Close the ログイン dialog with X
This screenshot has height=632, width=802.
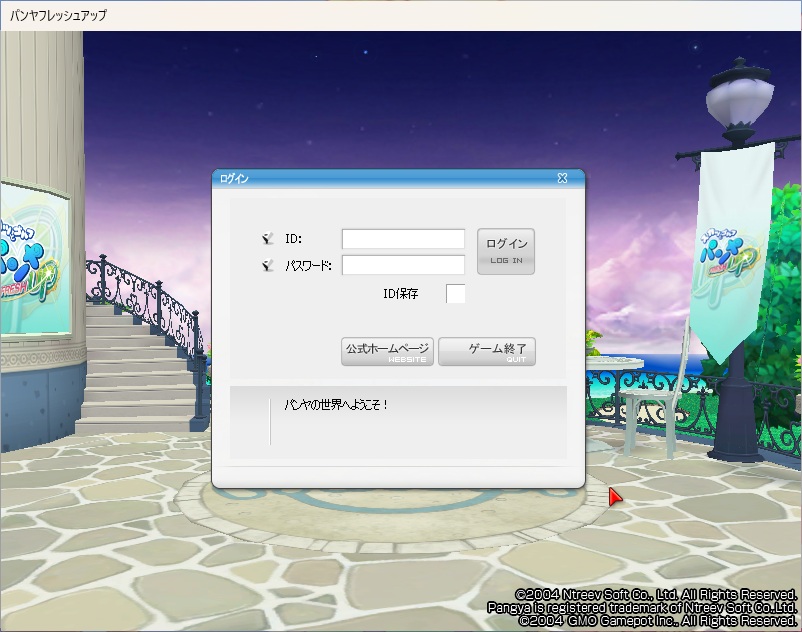point(562,178)
